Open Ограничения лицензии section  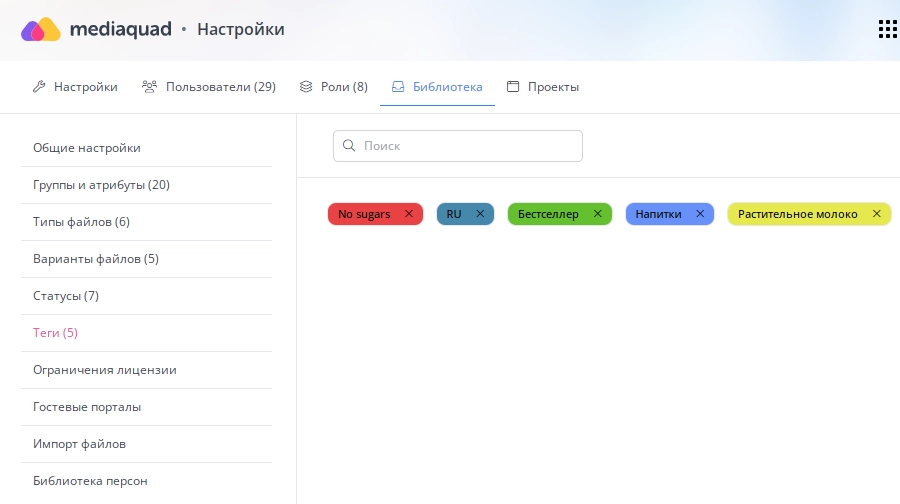(146, 370)
